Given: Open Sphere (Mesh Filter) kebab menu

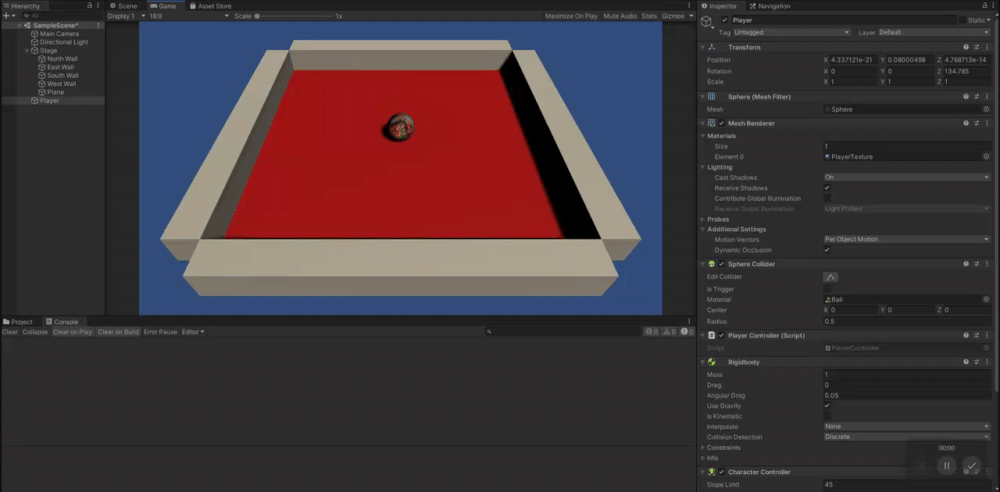Looking at the screenshot, I should [x=986, y=97].
